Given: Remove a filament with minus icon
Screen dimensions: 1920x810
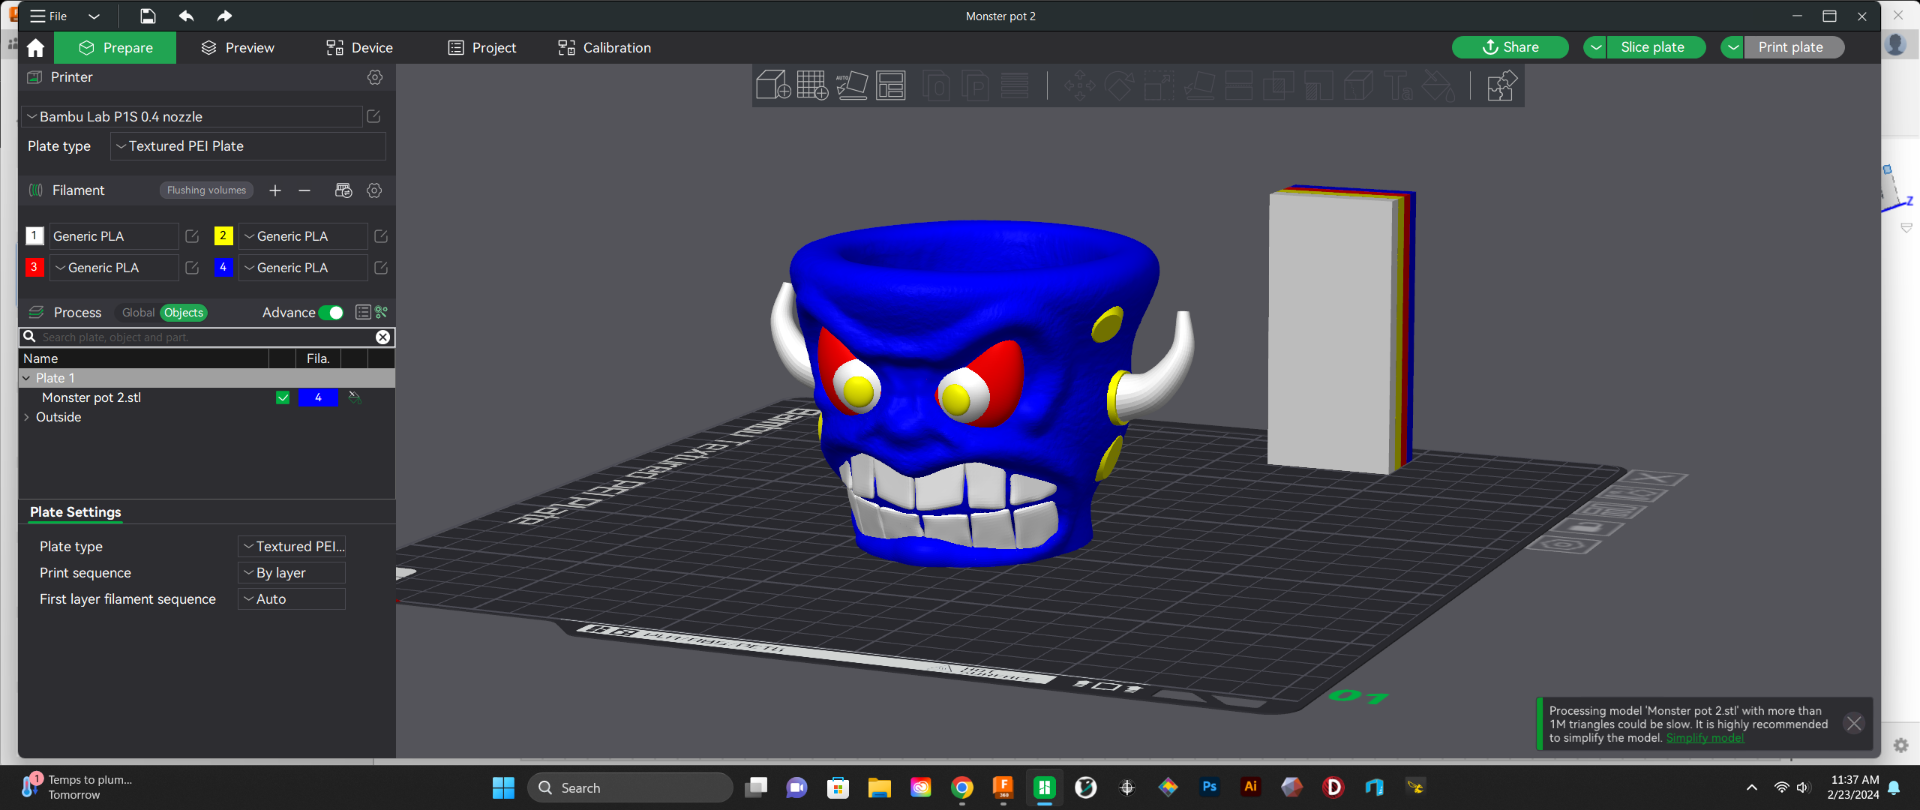Looking at the screenshot, I should pyautogui.click(x=305, y=190).
